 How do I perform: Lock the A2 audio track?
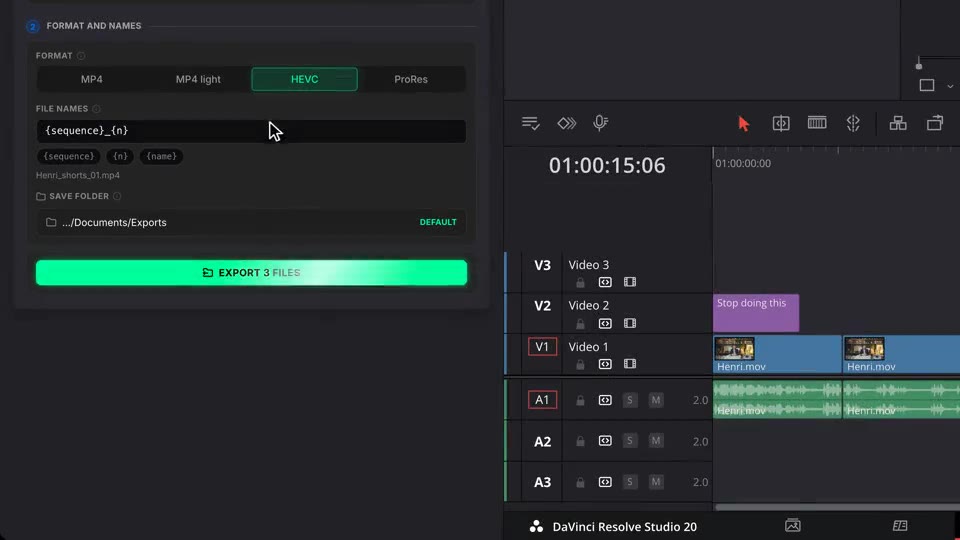tap(580, 441)
